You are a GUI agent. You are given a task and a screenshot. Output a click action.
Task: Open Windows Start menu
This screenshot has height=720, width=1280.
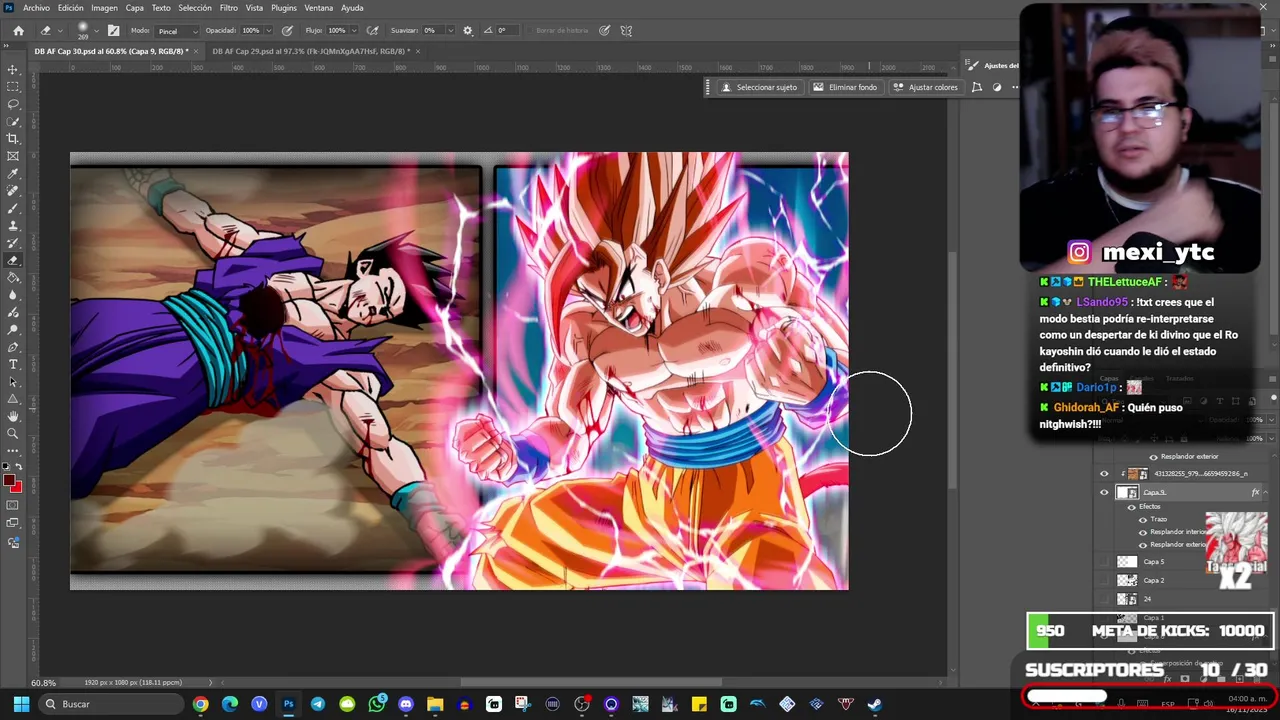point(21,704)
